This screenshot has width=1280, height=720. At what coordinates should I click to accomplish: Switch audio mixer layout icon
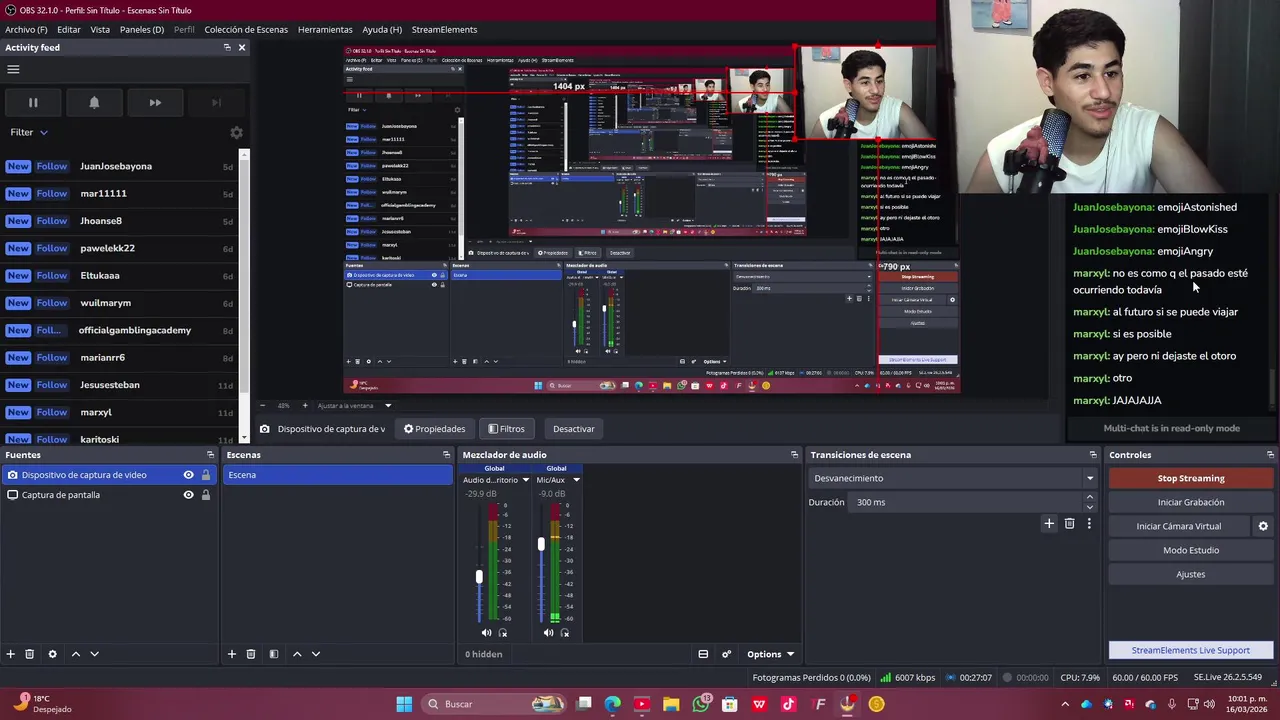point(703,654)
